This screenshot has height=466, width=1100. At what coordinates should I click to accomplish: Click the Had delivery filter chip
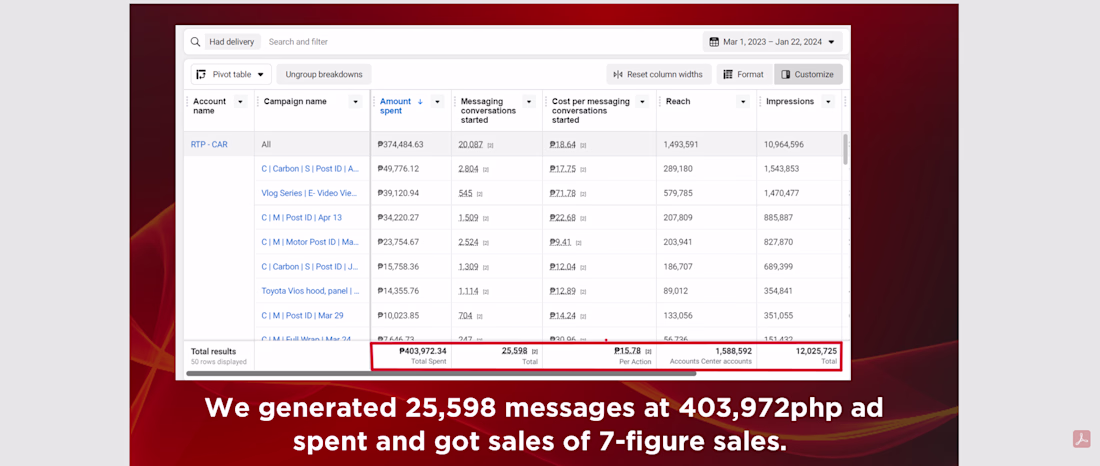(232, 42)
